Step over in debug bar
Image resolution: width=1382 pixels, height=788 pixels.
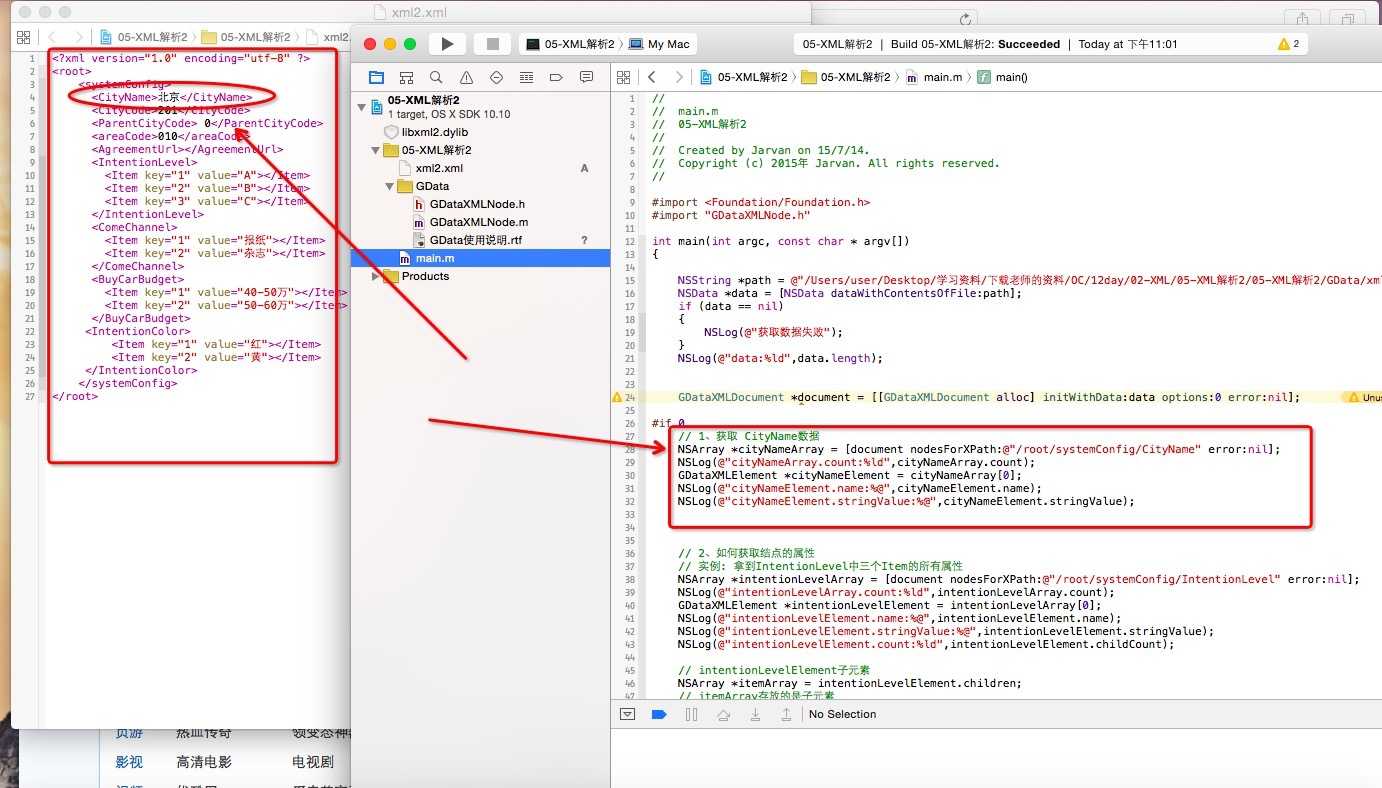pos(724,714)
